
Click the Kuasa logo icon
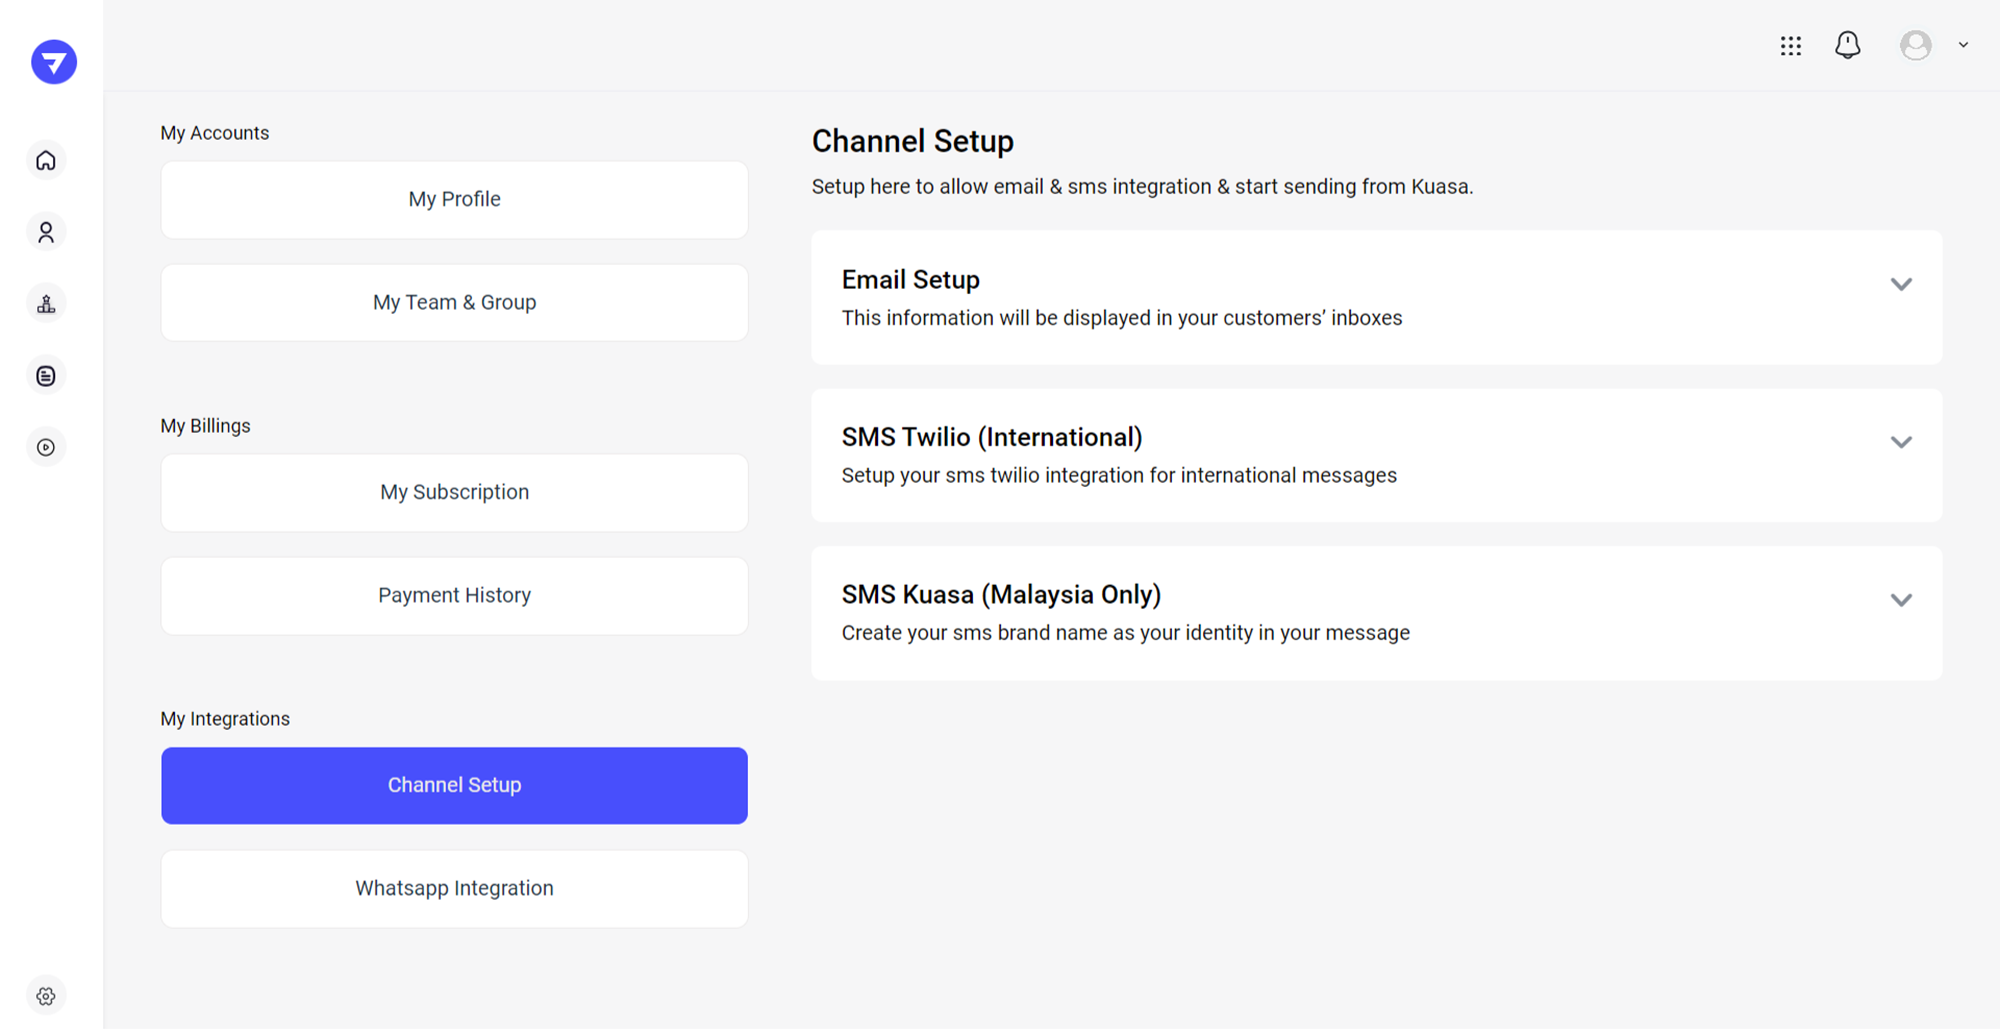pyautogui.click(x=54, y=62)
